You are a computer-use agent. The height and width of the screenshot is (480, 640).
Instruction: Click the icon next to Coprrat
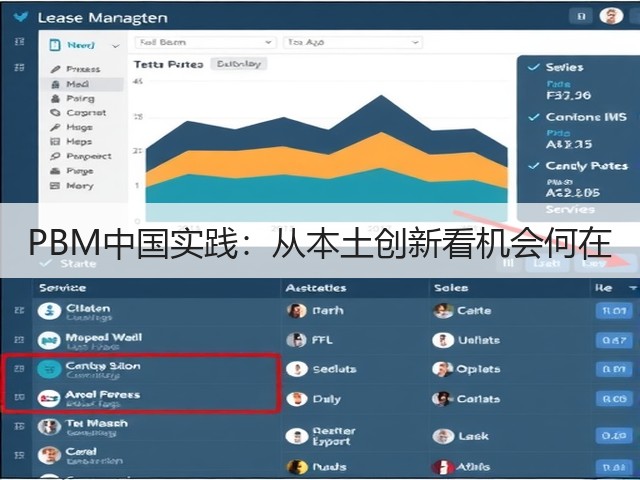click(x=55, y=113)
